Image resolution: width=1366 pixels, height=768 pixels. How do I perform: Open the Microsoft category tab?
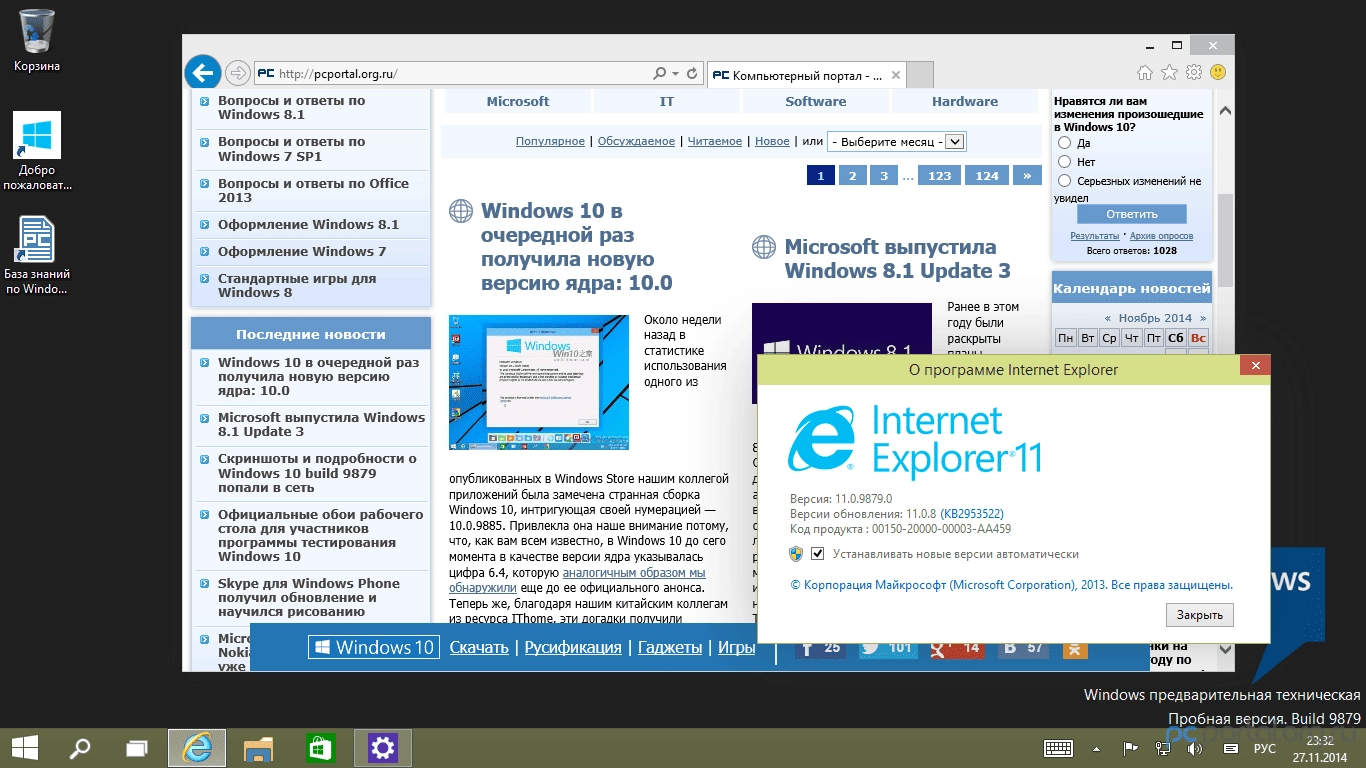point(518,101)
